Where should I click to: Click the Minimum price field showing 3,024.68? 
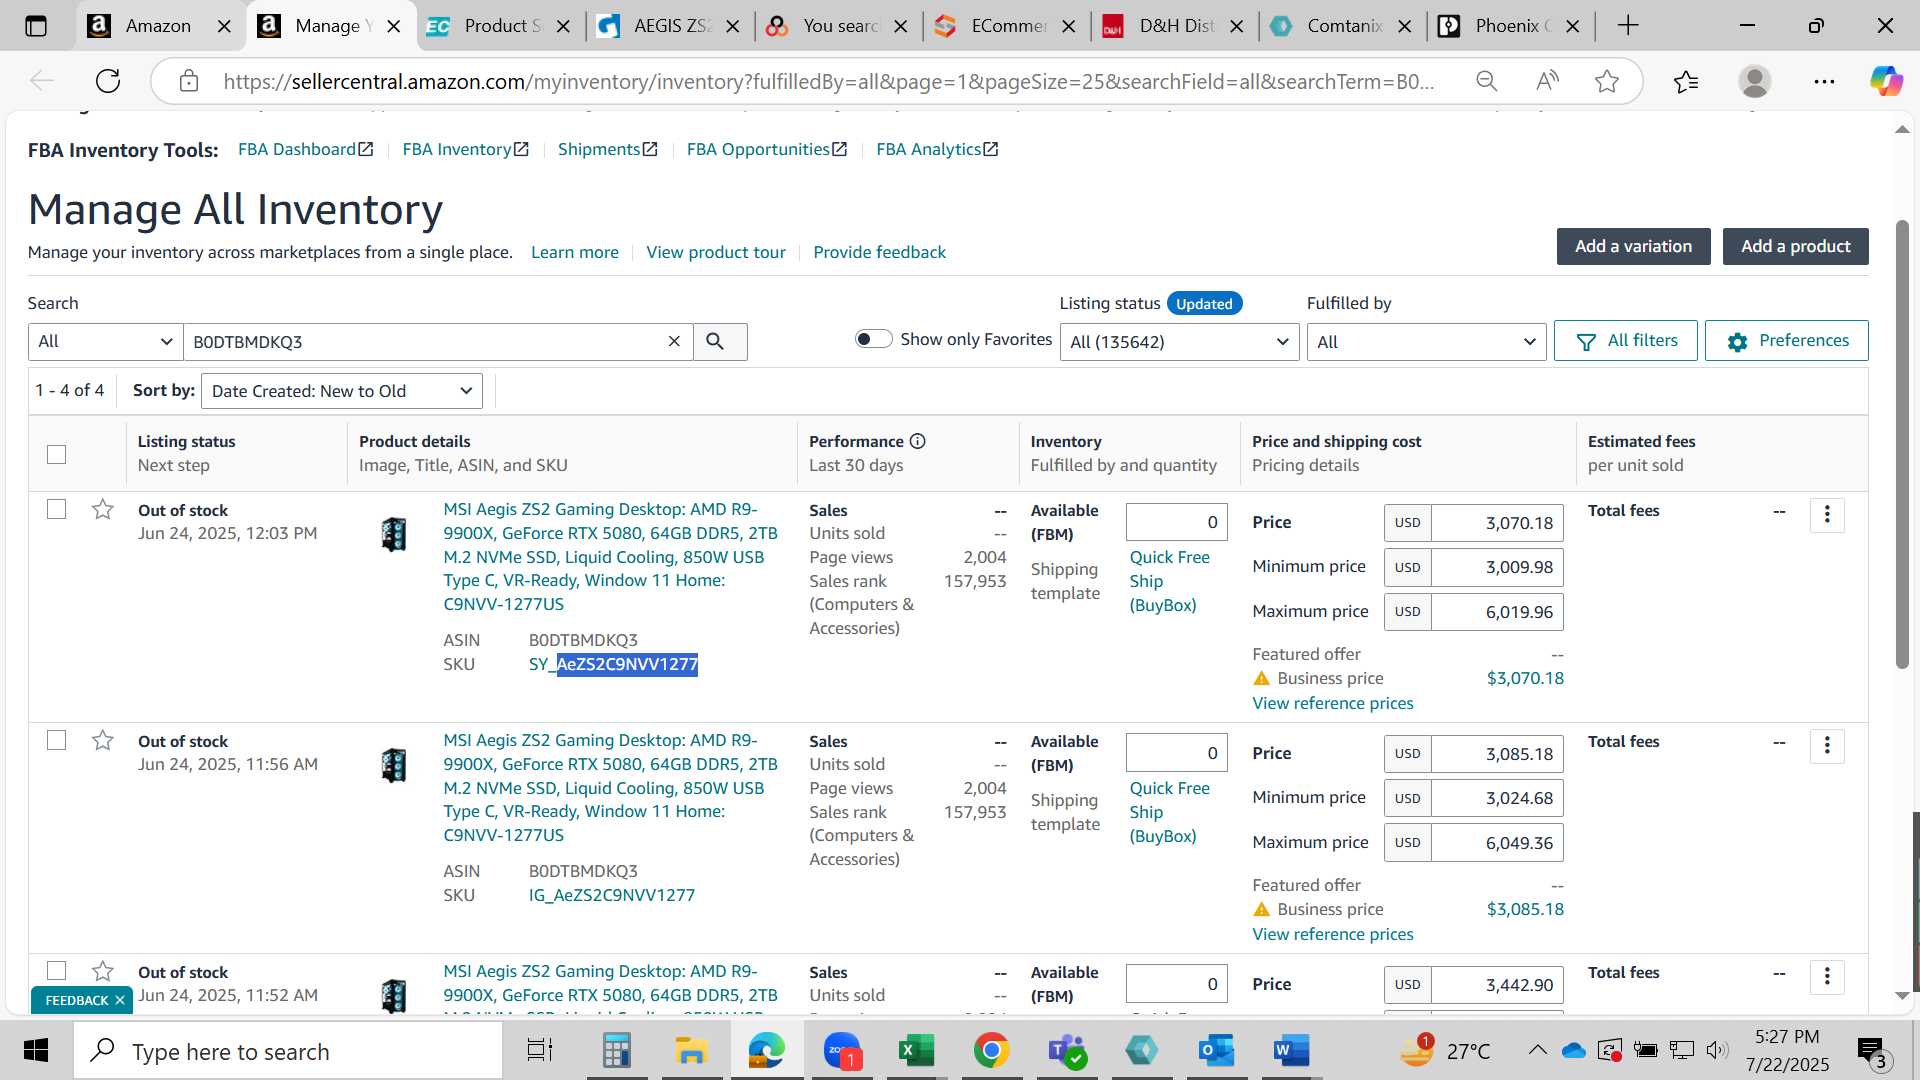[1497, 798]
